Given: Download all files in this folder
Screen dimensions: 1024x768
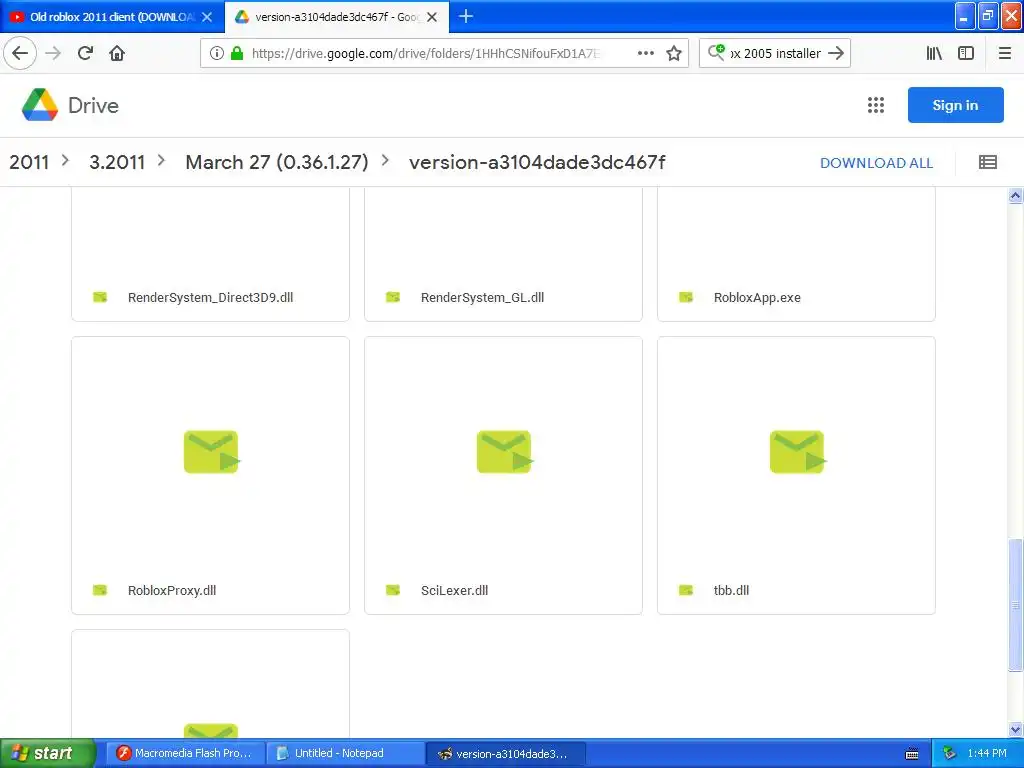Looking at the screenshot, I should [x=876, y=163].
